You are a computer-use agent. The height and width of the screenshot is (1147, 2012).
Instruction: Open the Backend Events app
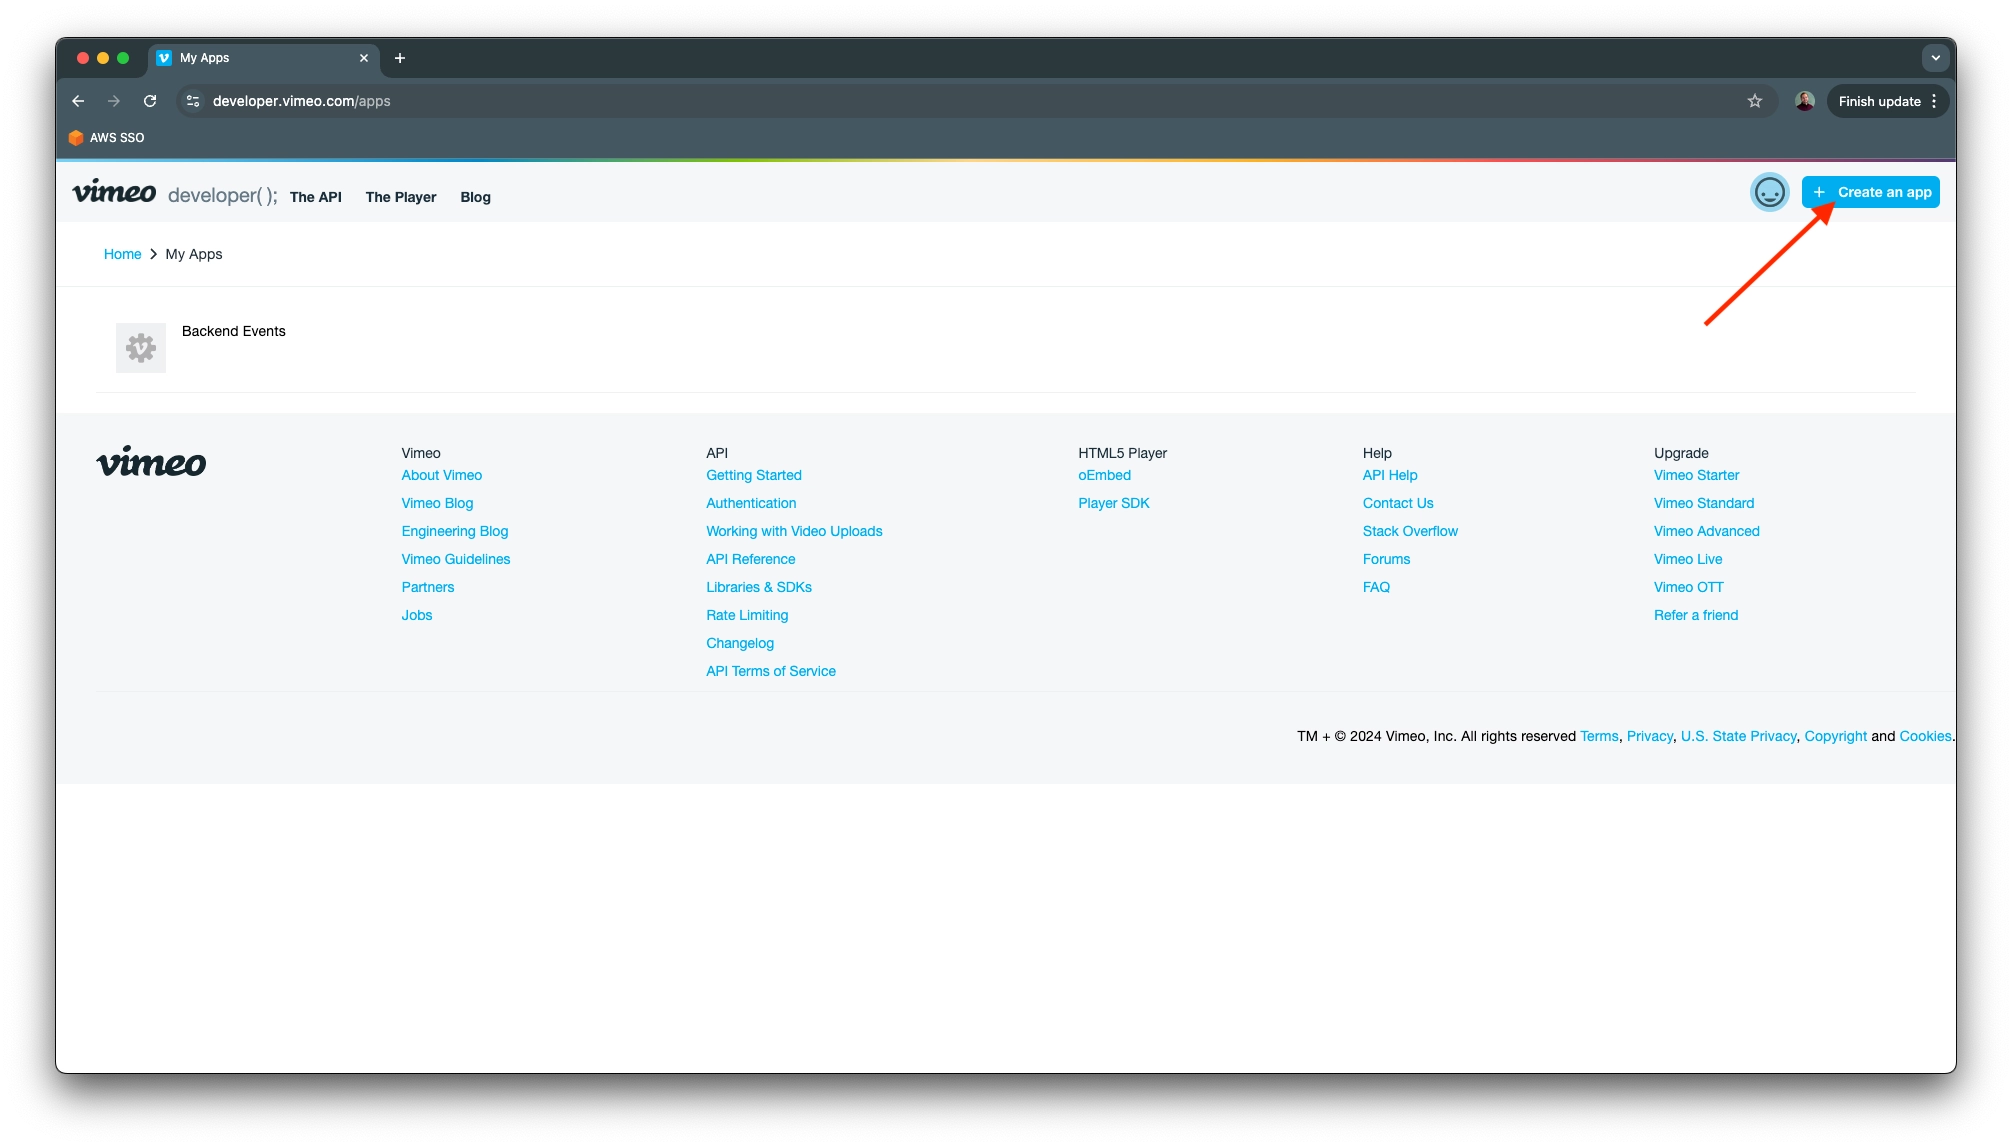pyautogui.click(x=233, y=331)
